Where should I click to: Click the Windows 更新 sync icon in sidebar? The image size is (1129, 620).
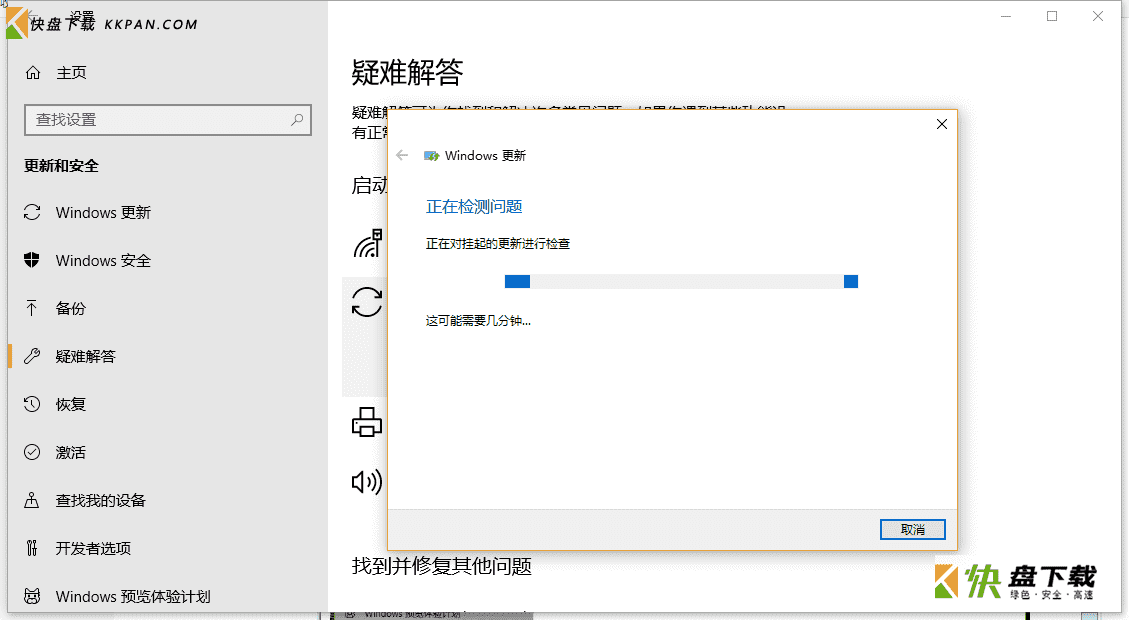coord(32,212)
